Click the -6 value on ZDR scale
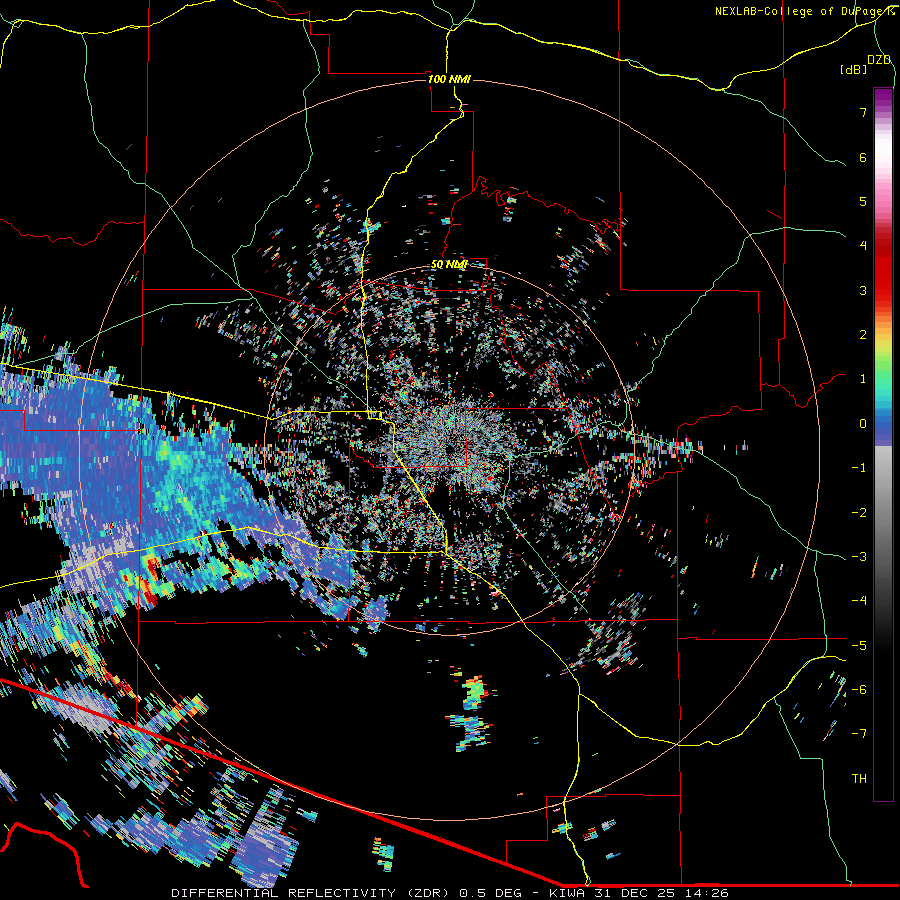 [x=859, y=690]
